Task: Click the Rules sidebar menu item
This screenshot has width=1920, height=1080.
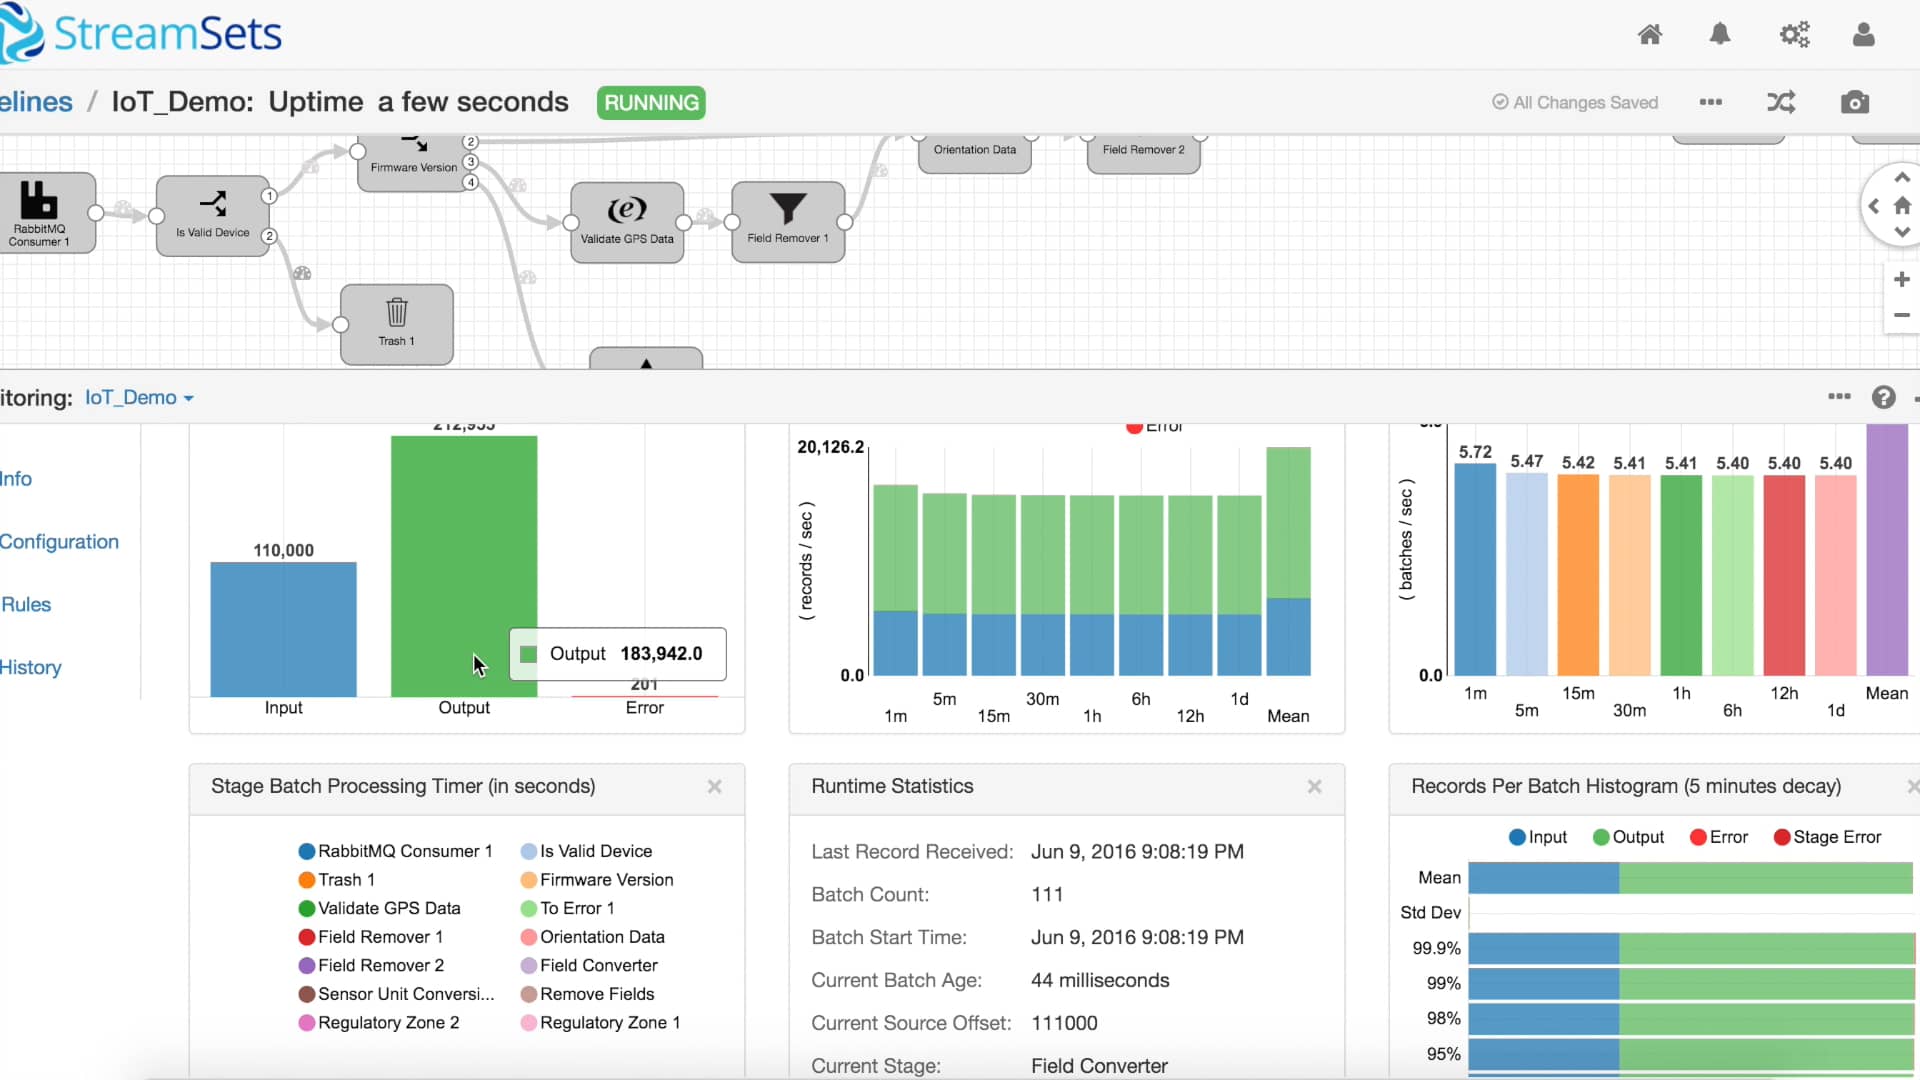Action: 26,604
